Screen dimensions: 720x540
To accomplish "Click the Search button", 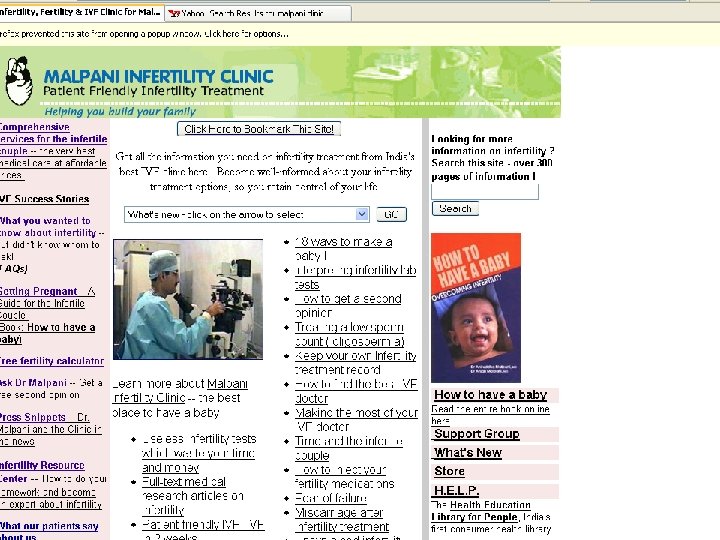I will (455, 208).
